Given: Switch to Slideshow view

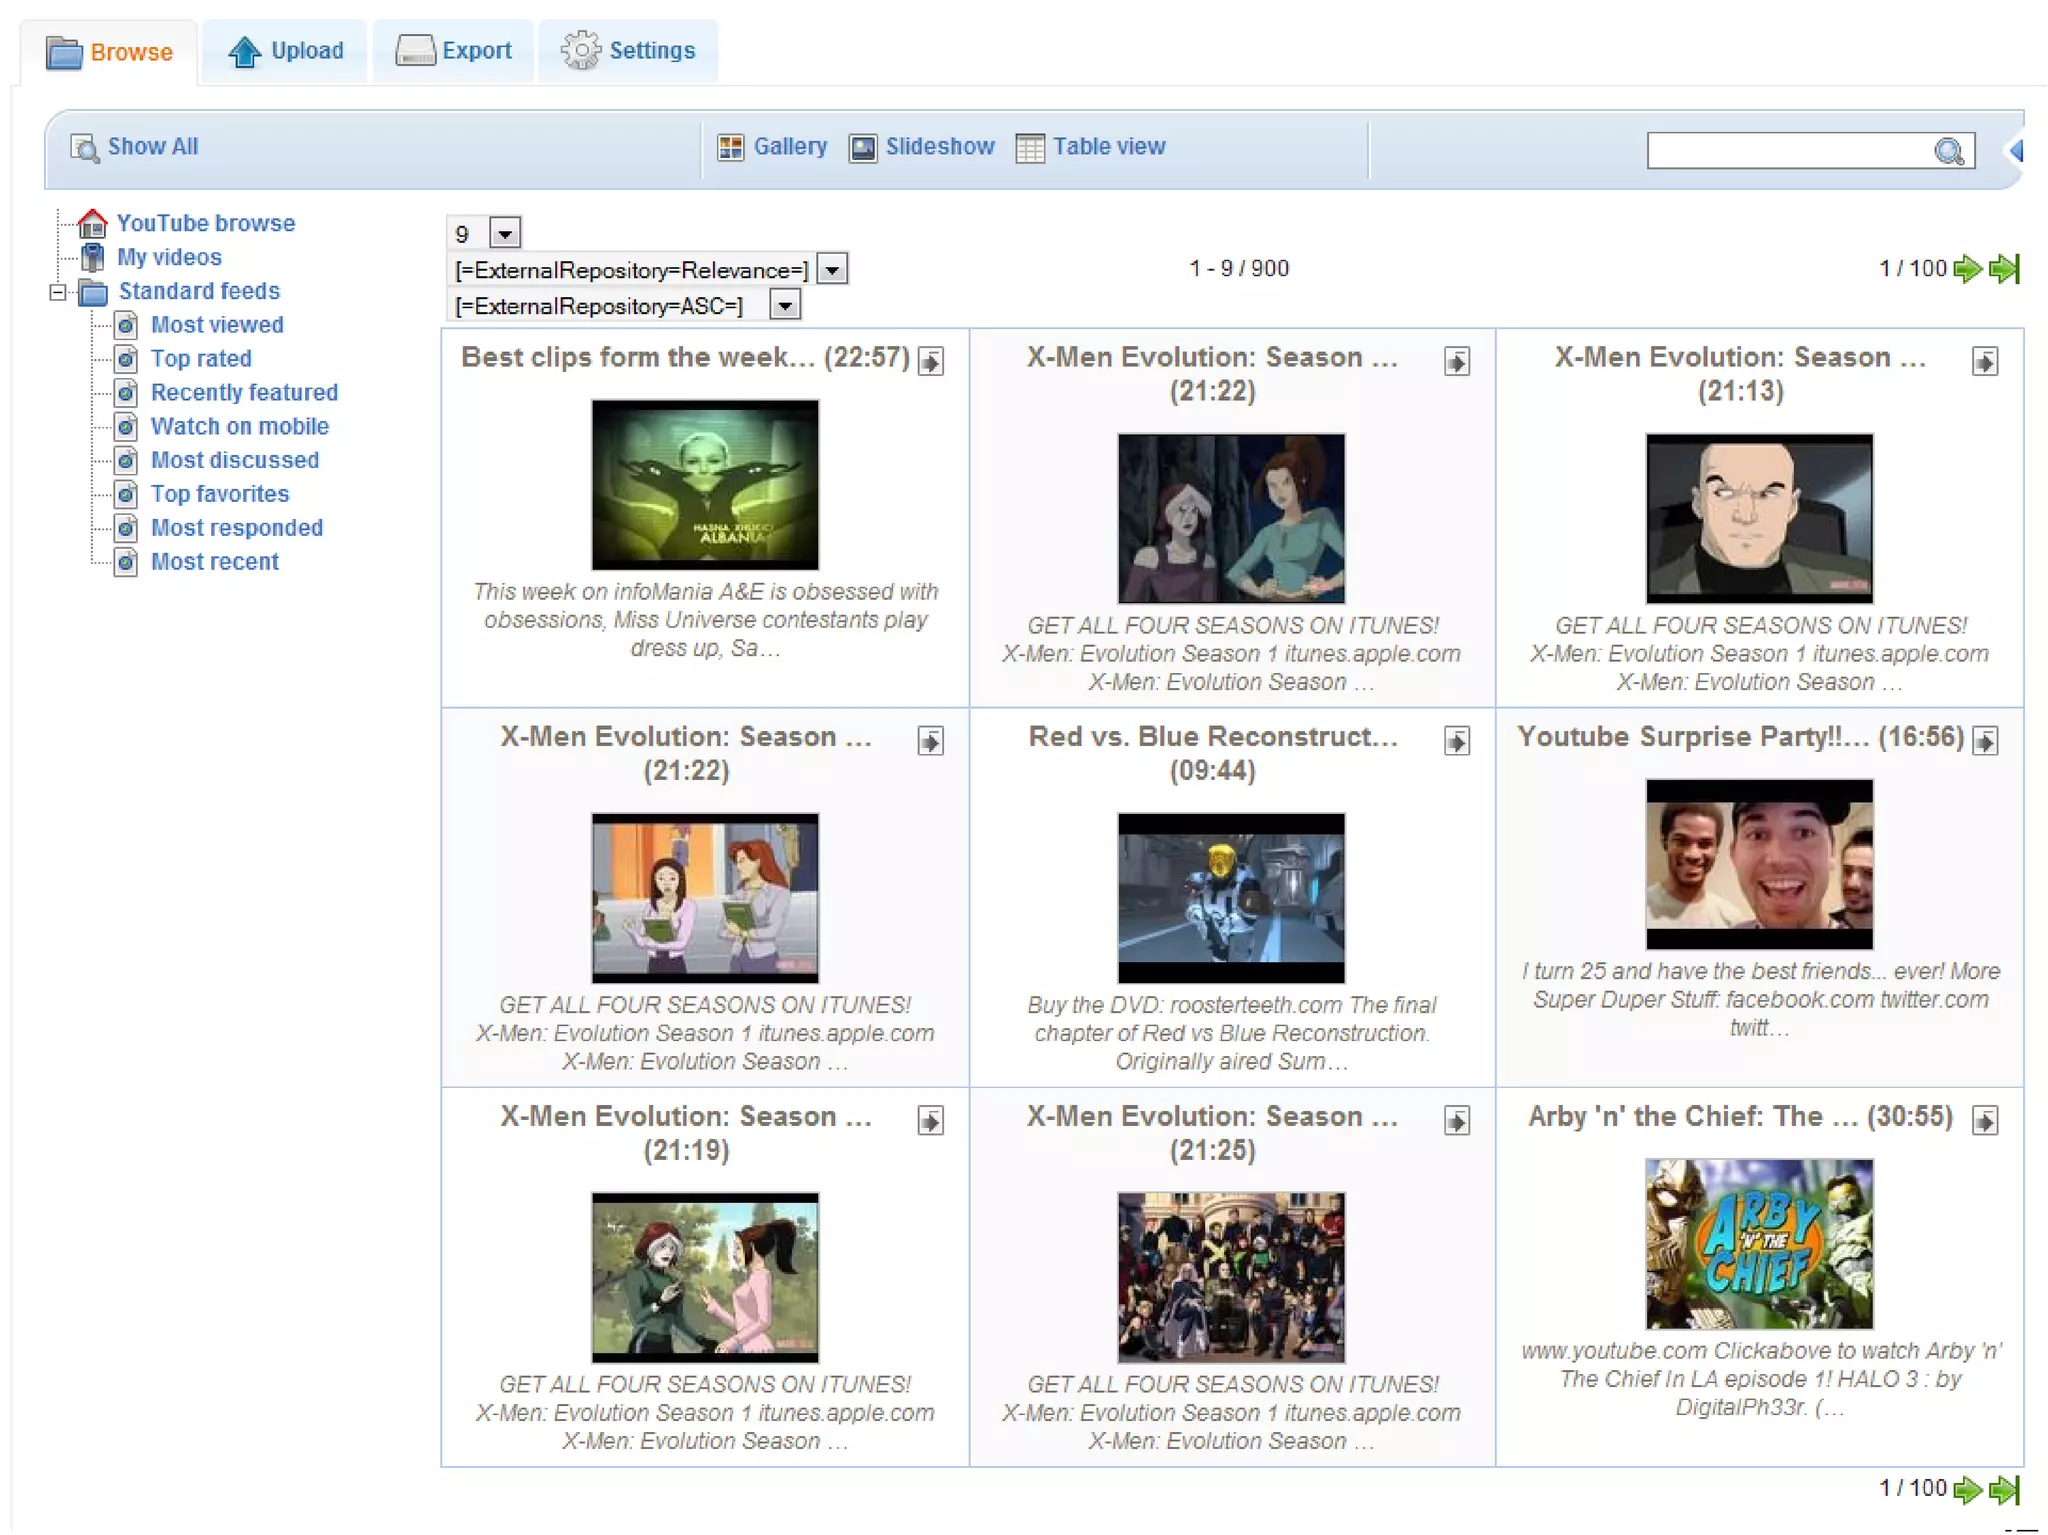Looking at the screenshot, I should pyautogui.click(x=922, y=147).
